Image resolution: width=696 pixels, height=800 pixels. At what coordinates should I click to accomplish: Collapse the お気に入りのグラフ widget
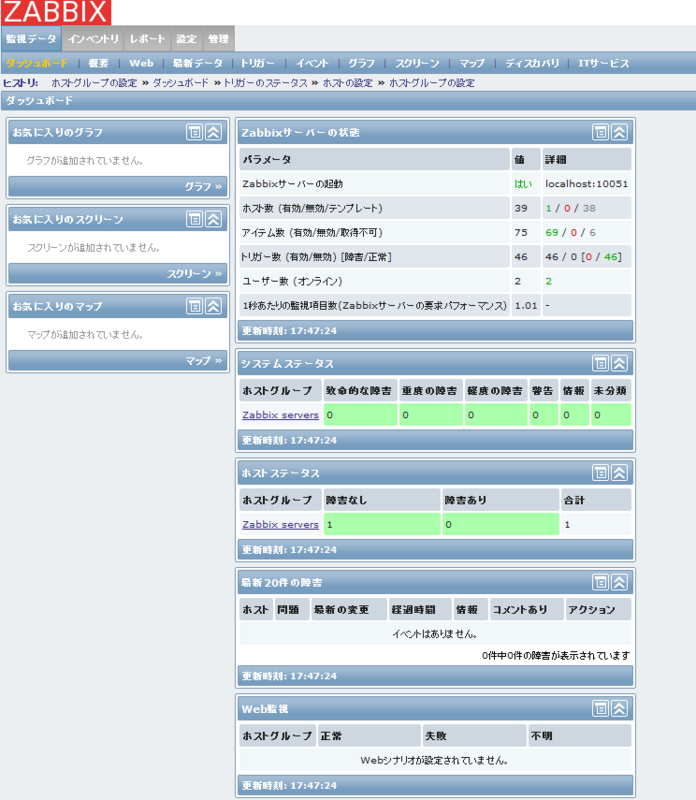213,132
